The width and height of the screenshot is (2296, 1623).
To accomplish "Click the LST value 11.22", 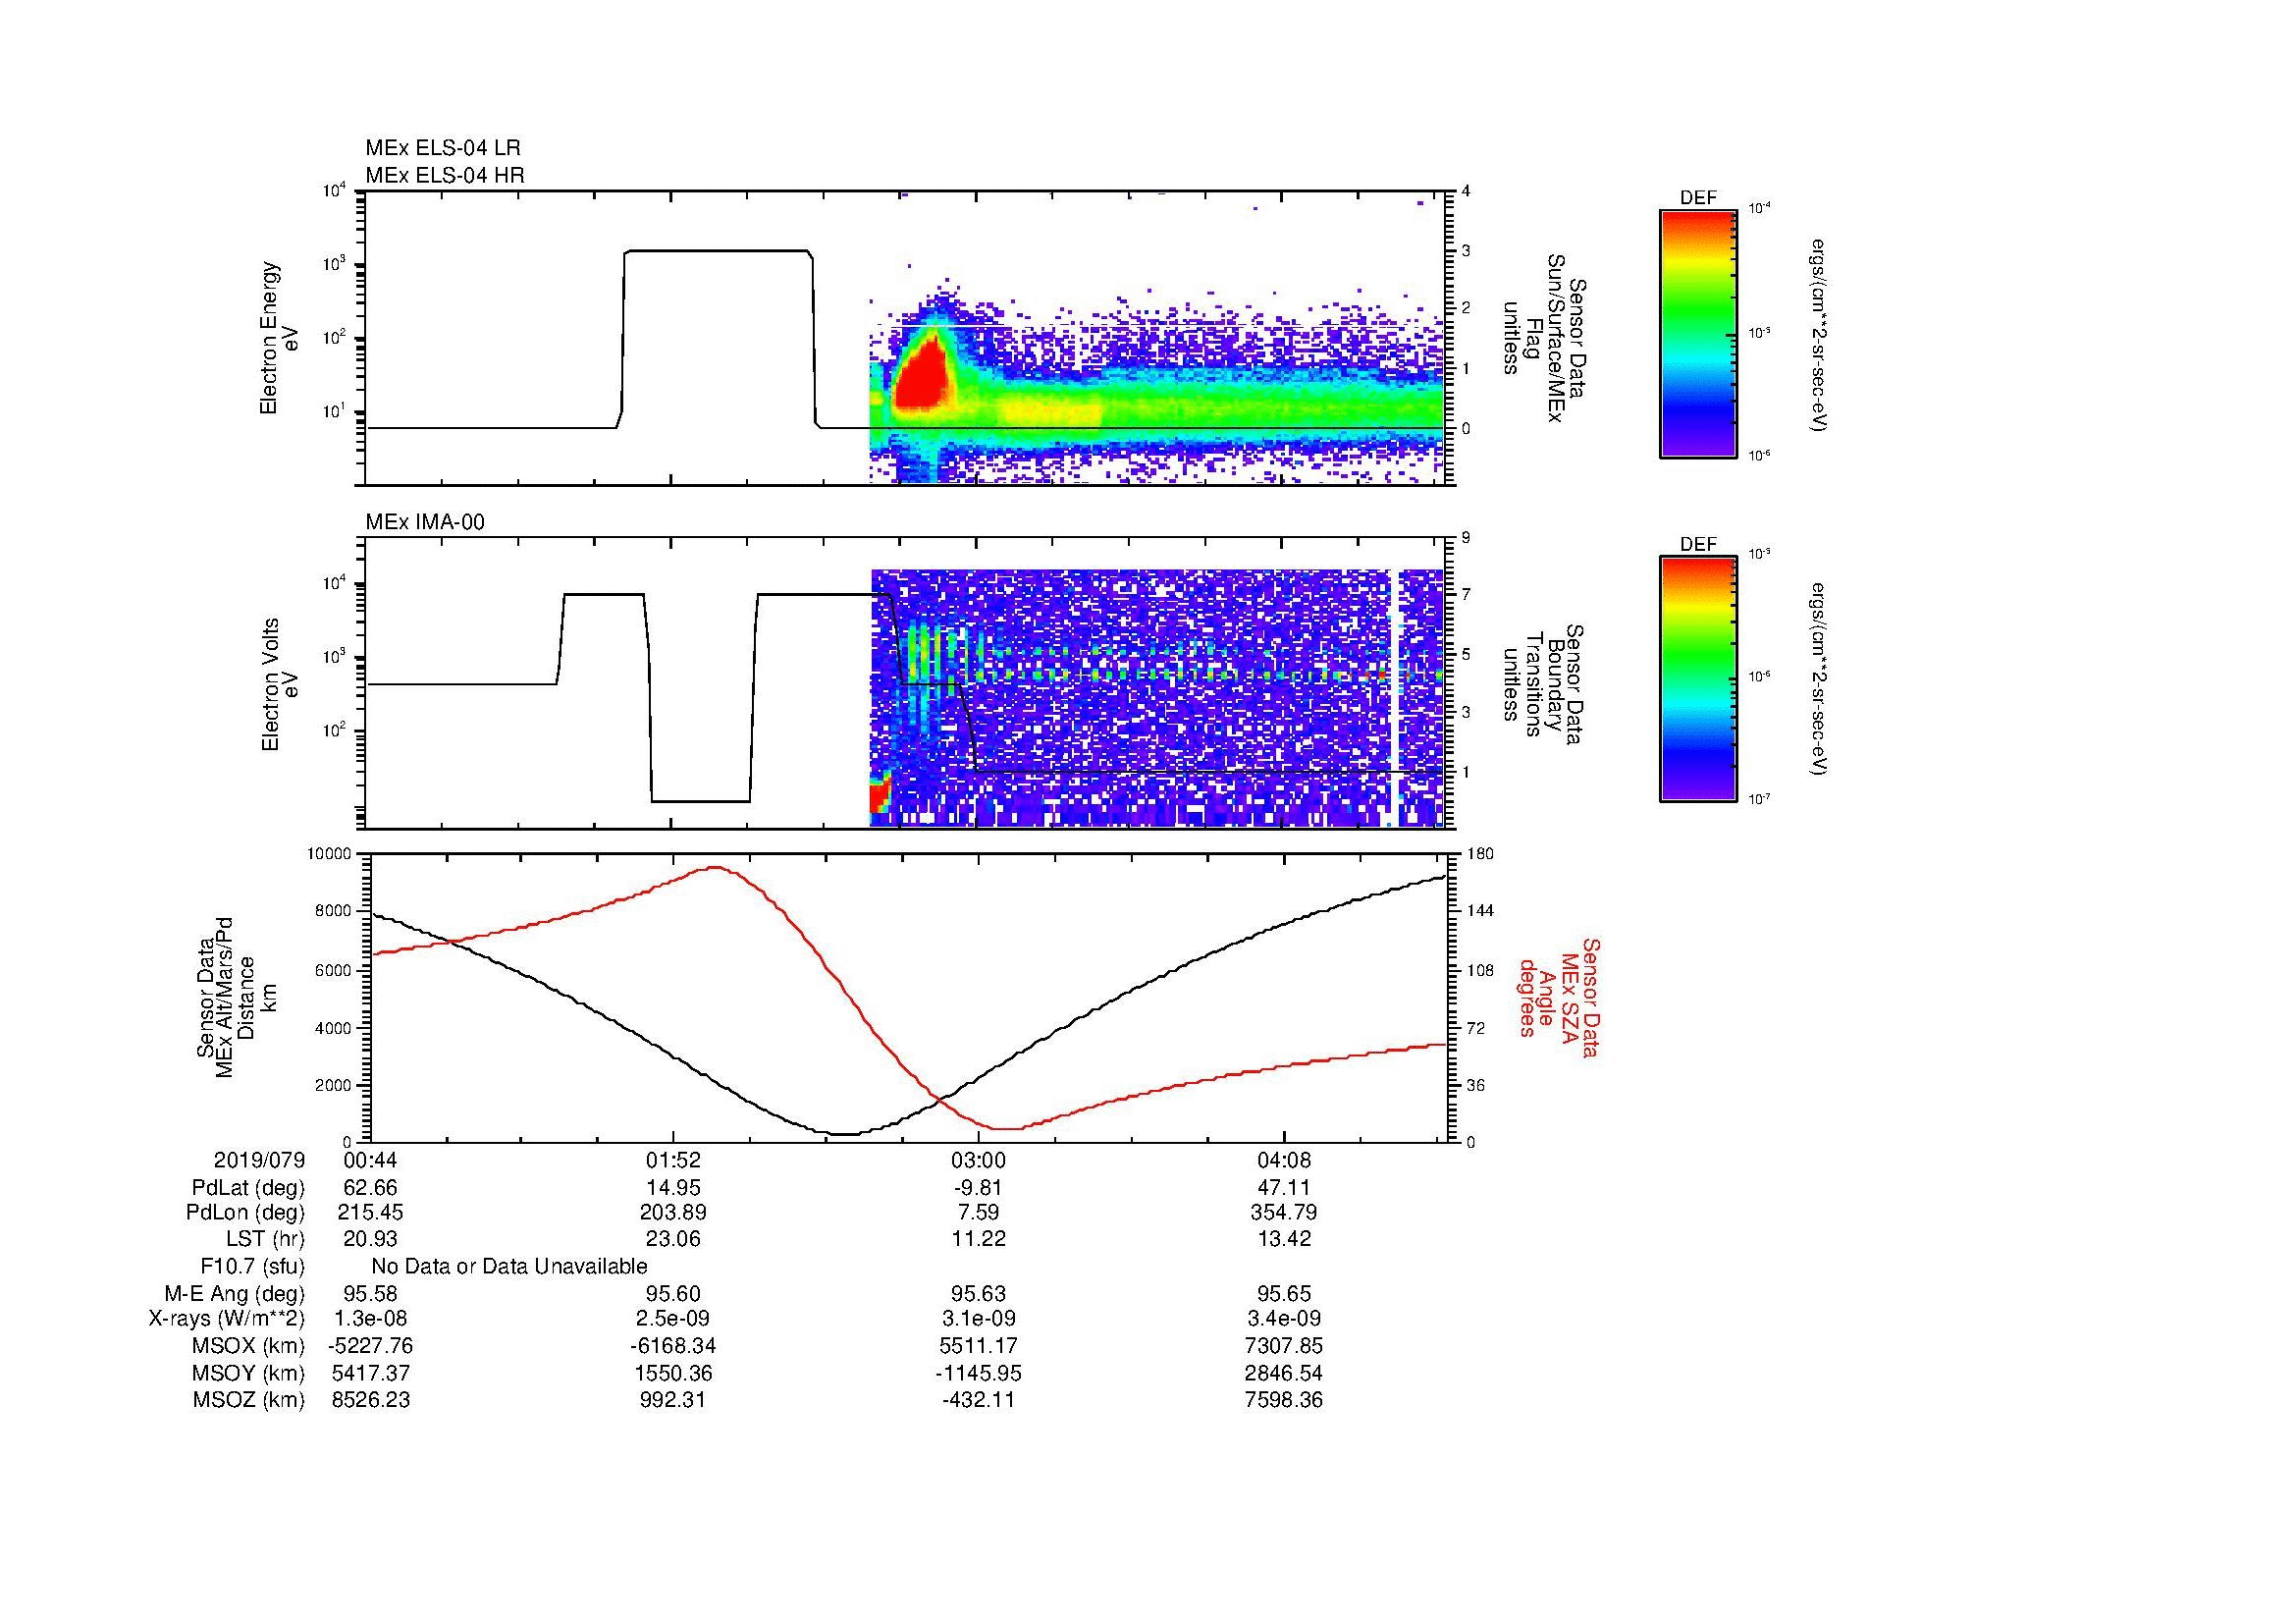I will tap(978, 1239).
